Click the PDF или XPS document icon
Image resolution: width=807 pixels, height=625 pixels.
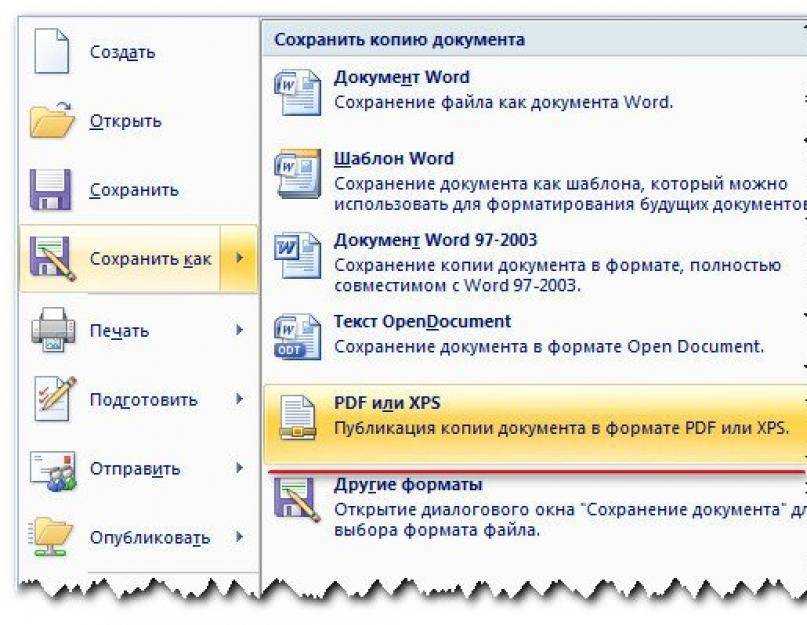pyautogui.click(x=297, y=418)
